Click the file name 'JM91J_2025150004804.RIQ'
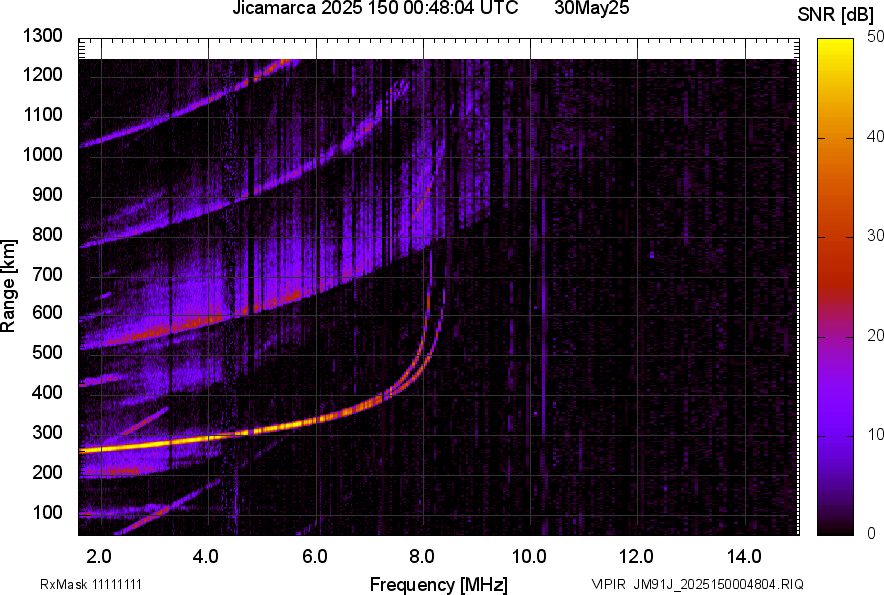The width and height of the screenshot is (884, 595). 718,584
